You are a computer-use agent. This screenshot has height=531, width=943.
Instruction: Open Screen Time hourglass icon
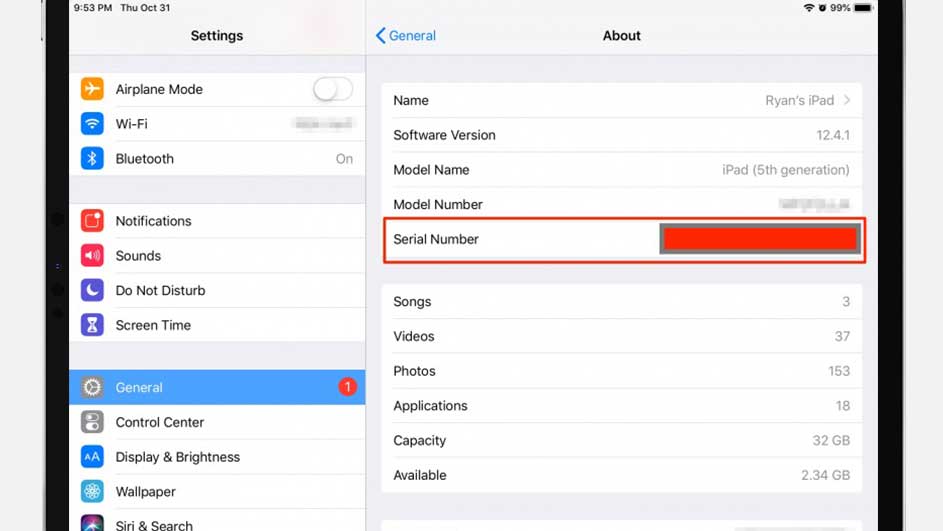coord(92,325)
